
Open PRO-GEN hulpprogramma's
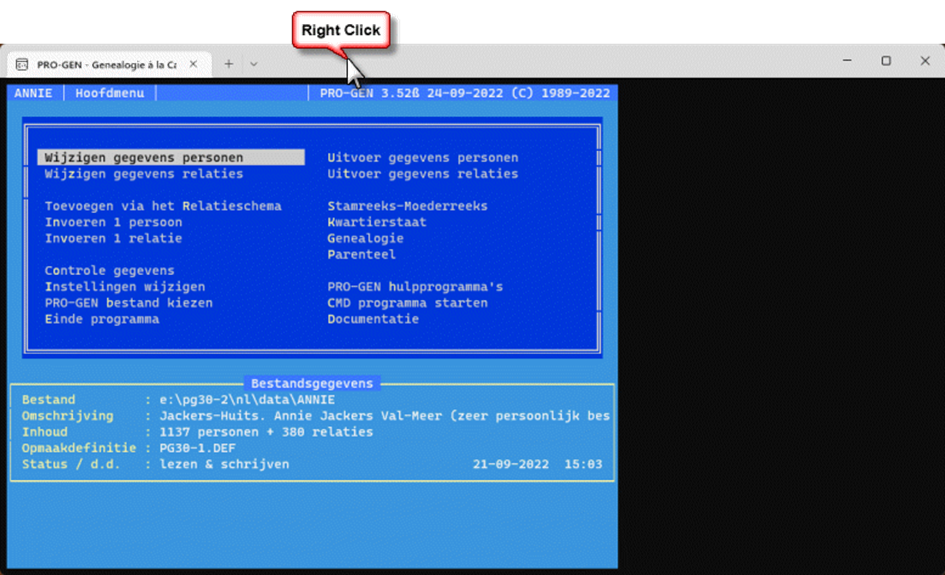415,287
